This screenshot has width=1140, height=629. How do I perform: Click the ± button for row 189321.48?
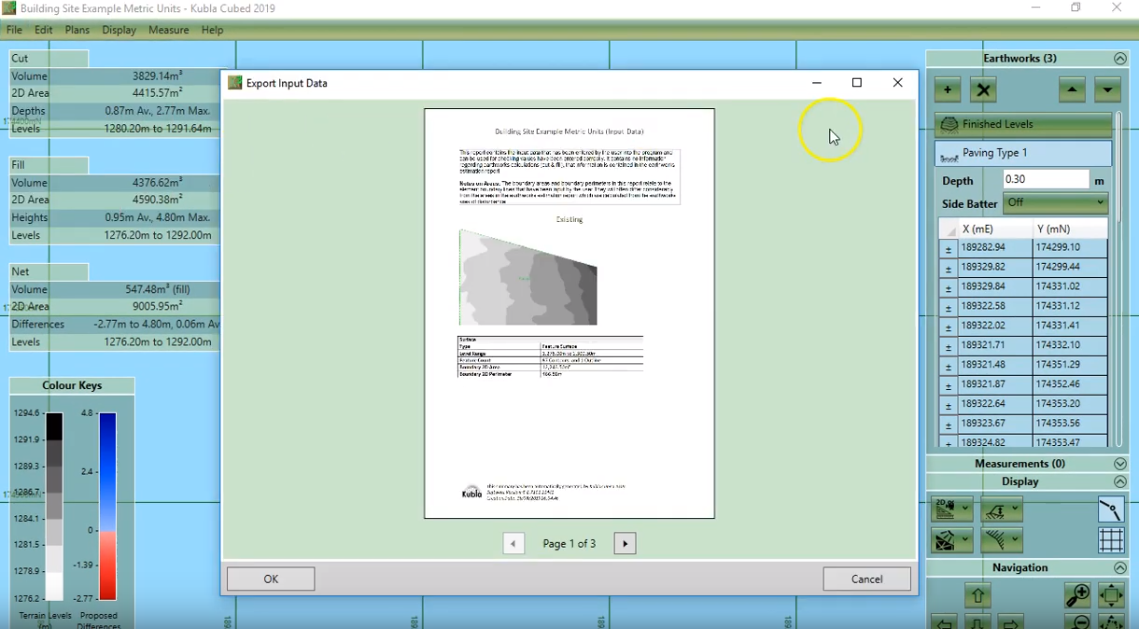[x=948, y=366]
